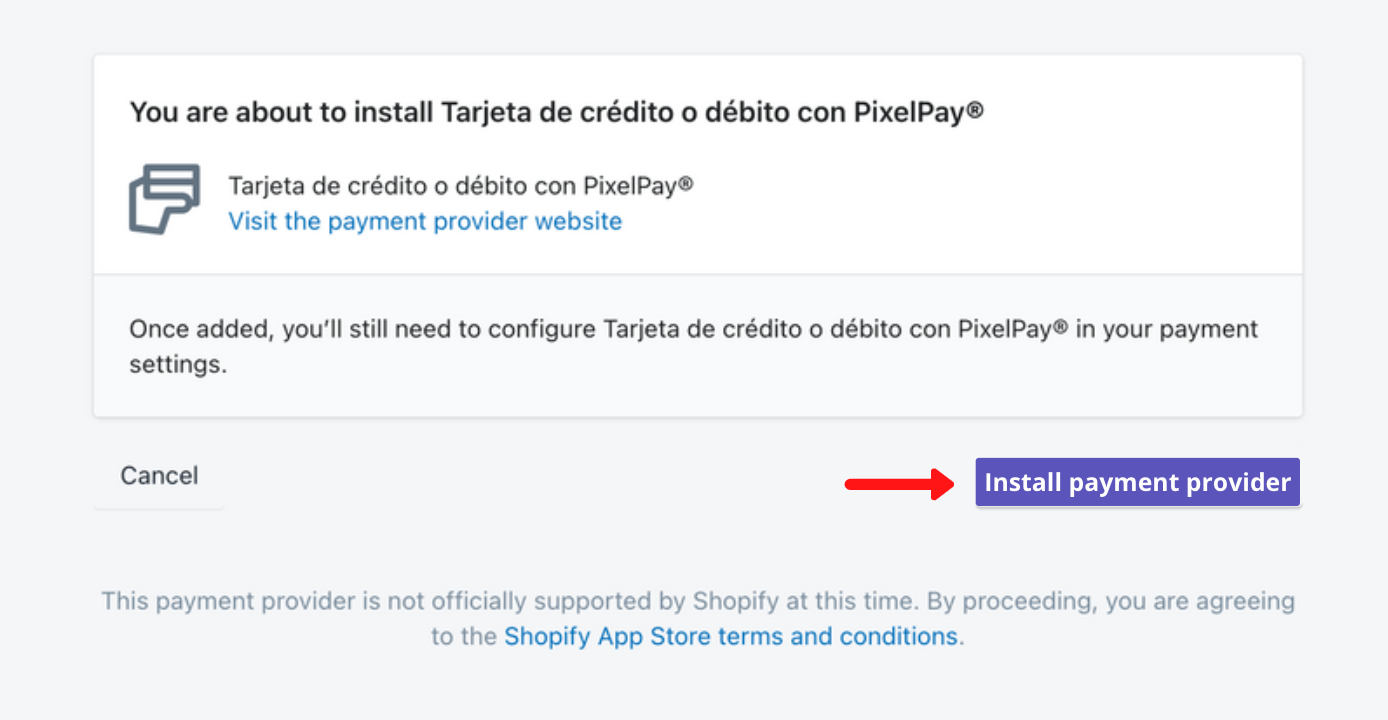
Task: Click the word 'settings.' ending the notice
Action: [x=178, y=365]
